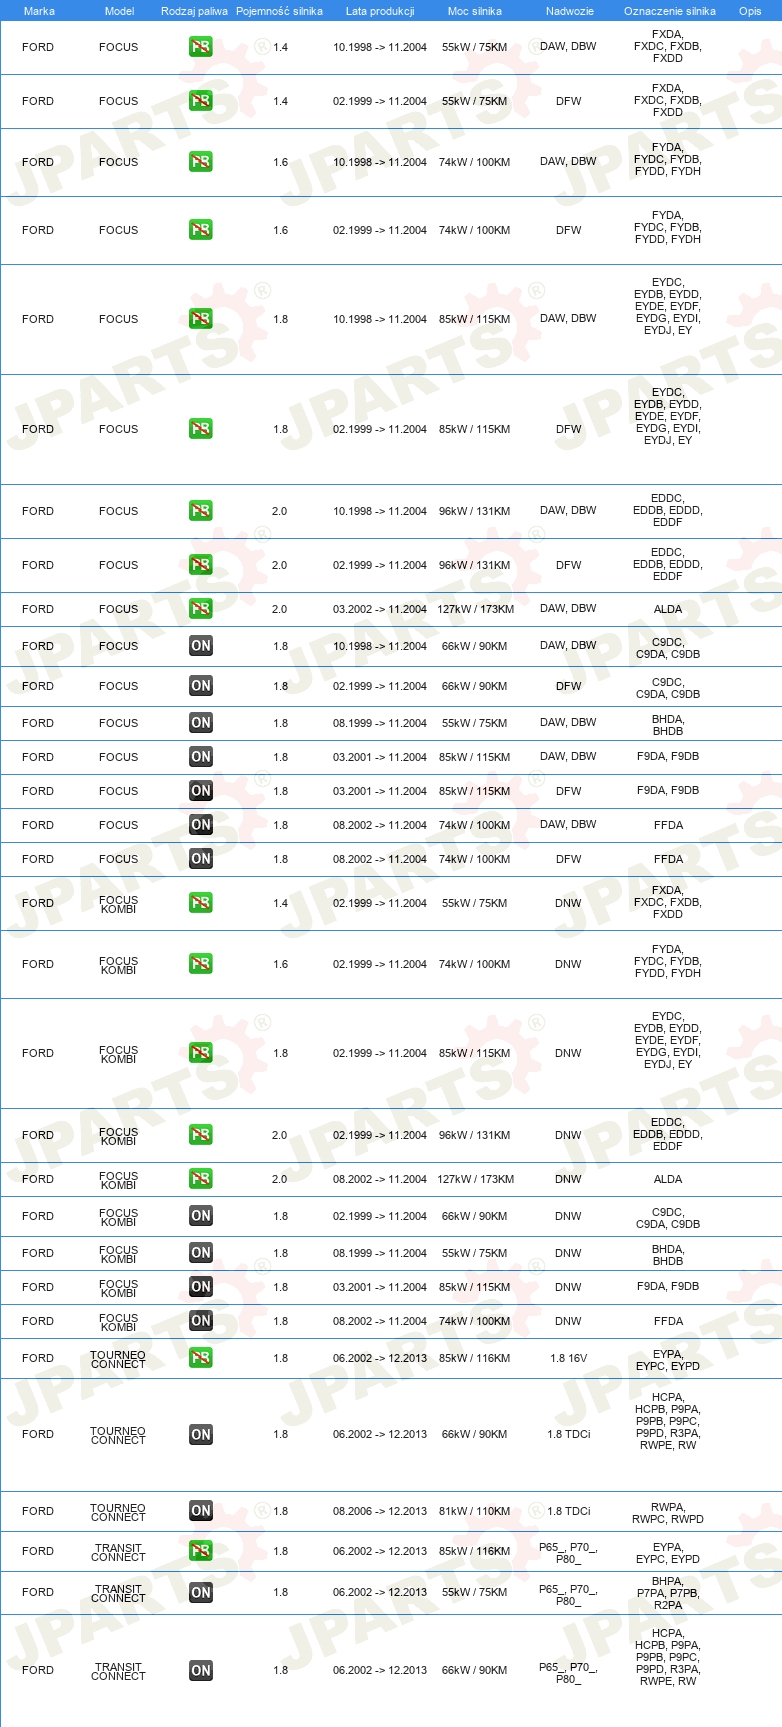Image resolution: width=782 pixels, height=1727 pixels.
Task: Click the PB icon for Transit Connect 116KM
Action: (201, 1551)
